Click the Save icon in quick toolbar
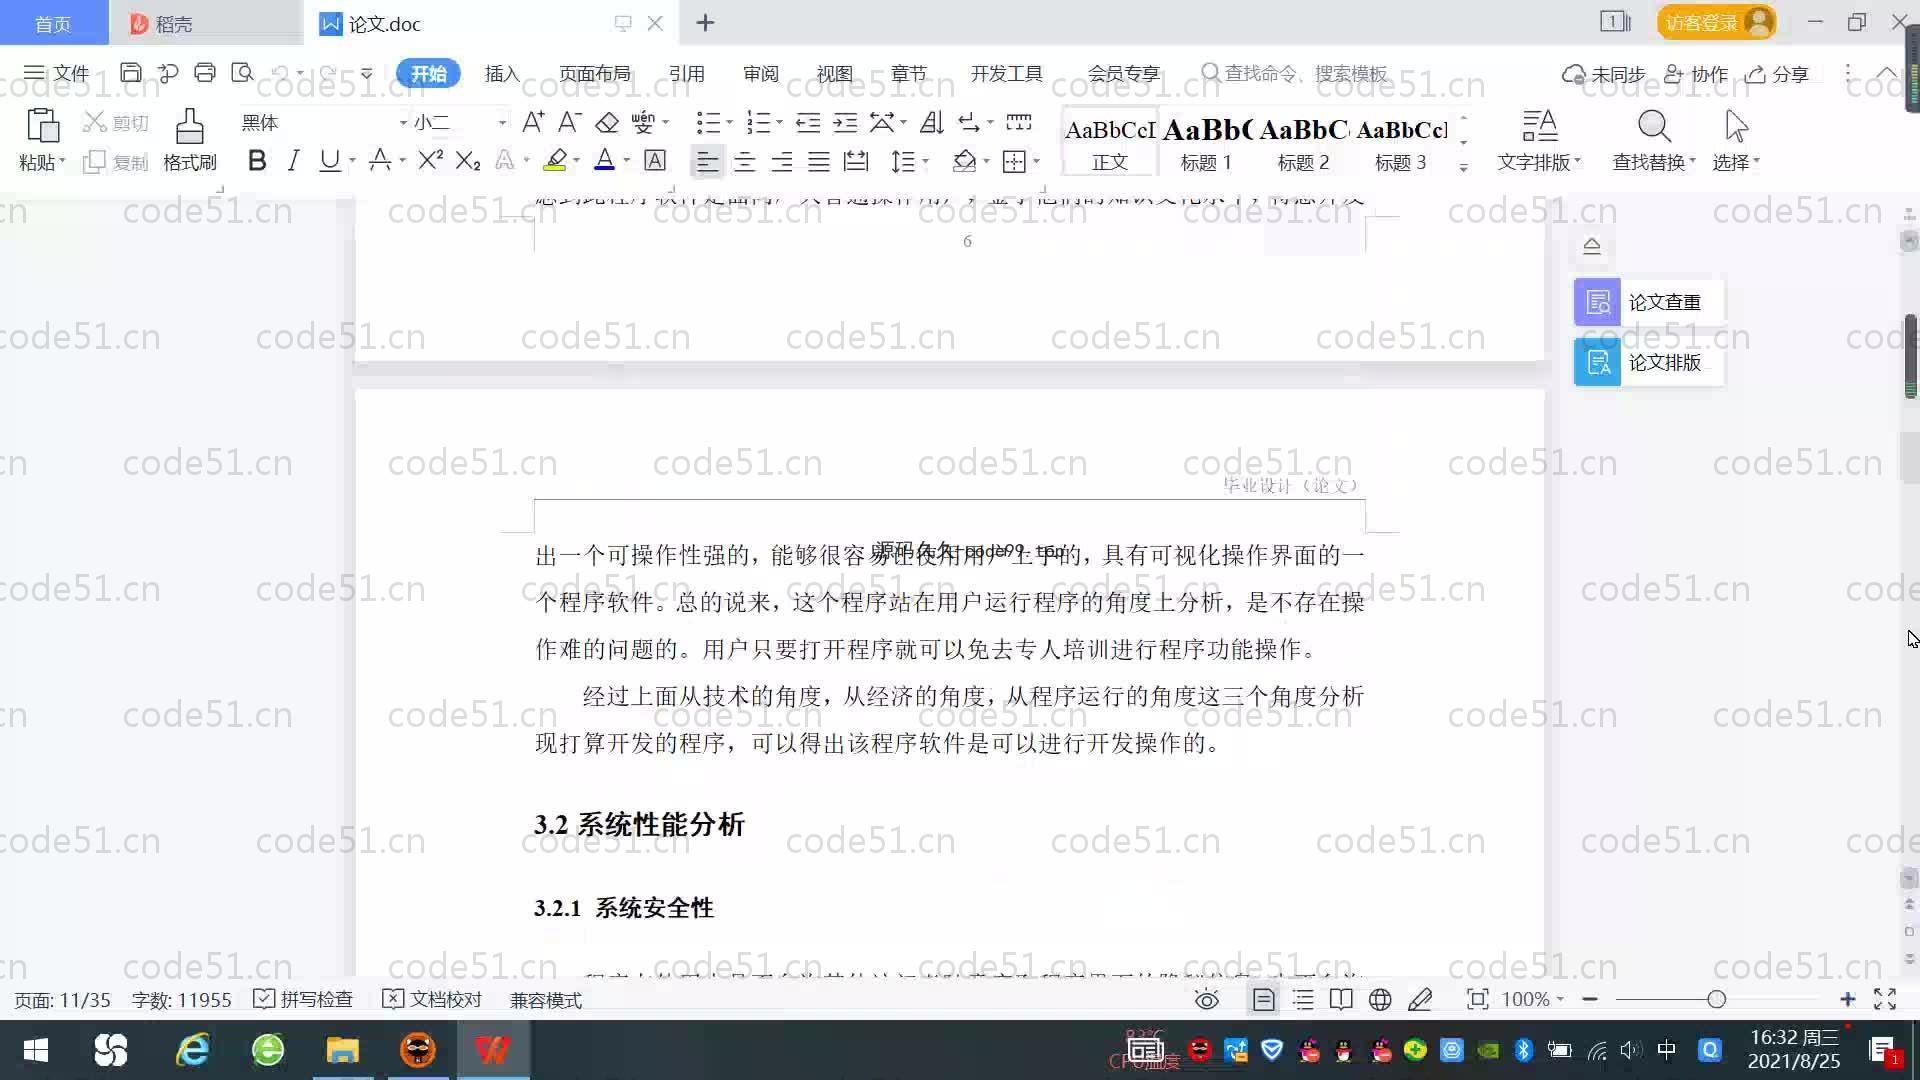1920x1080 pixels. click(x=130, y=73)
